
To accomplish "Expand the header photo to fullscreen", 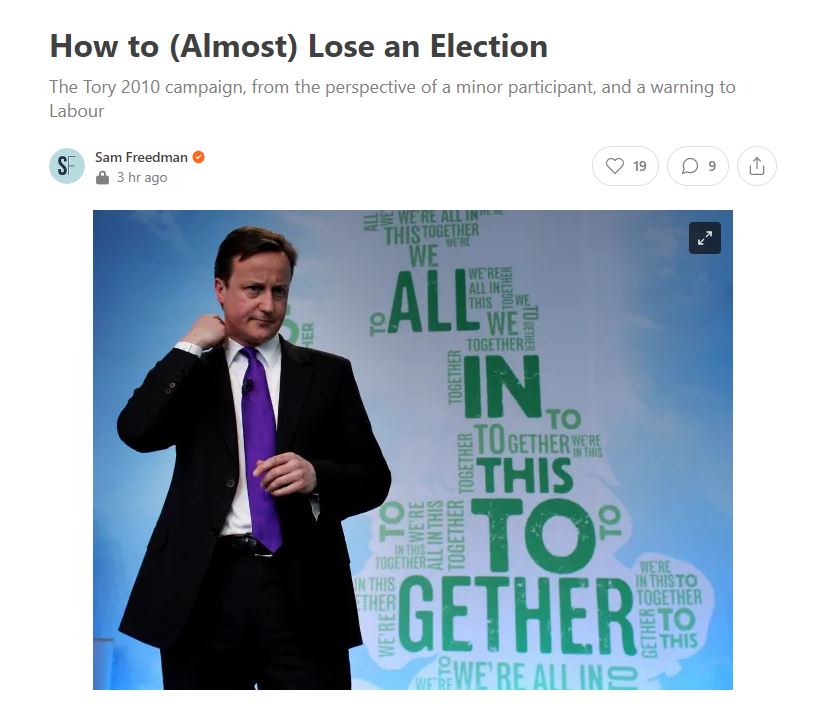I will (x=705, y=238).
